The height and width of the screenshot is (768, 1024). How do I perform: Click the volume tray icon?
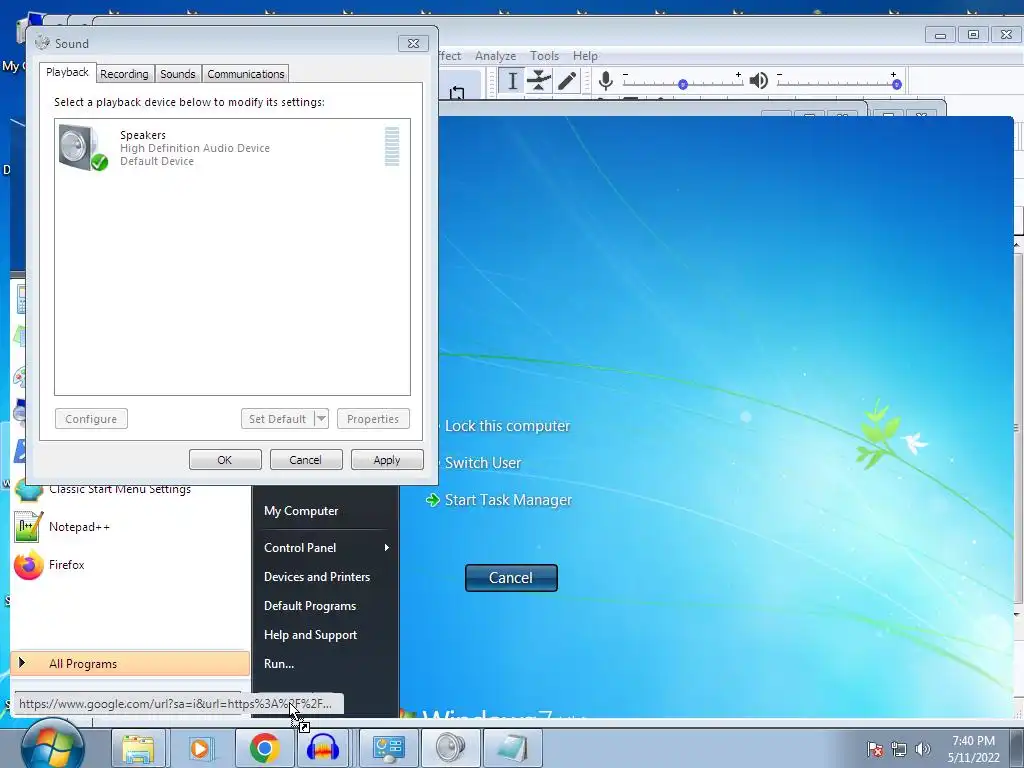(x=923, y=749)
